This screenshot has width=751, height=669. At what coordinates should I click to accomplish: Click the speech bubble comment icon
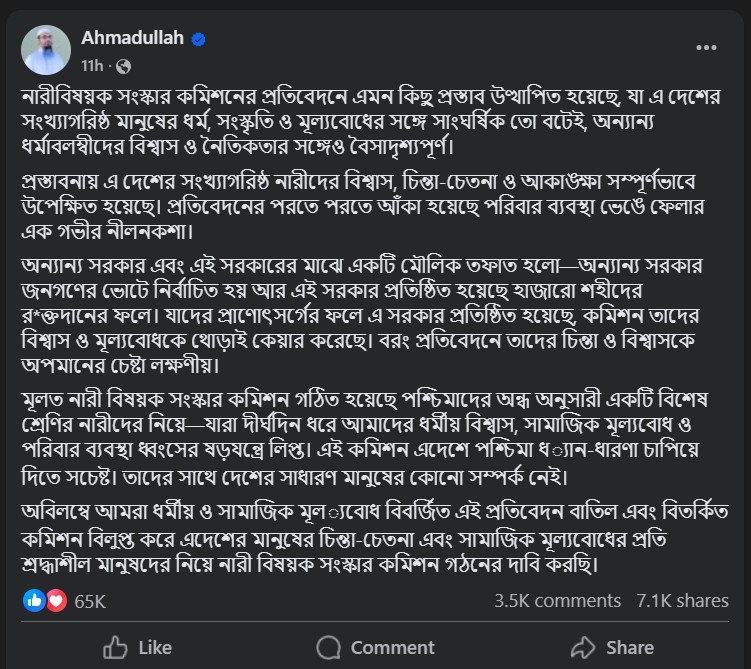click(x=329, y=647)
